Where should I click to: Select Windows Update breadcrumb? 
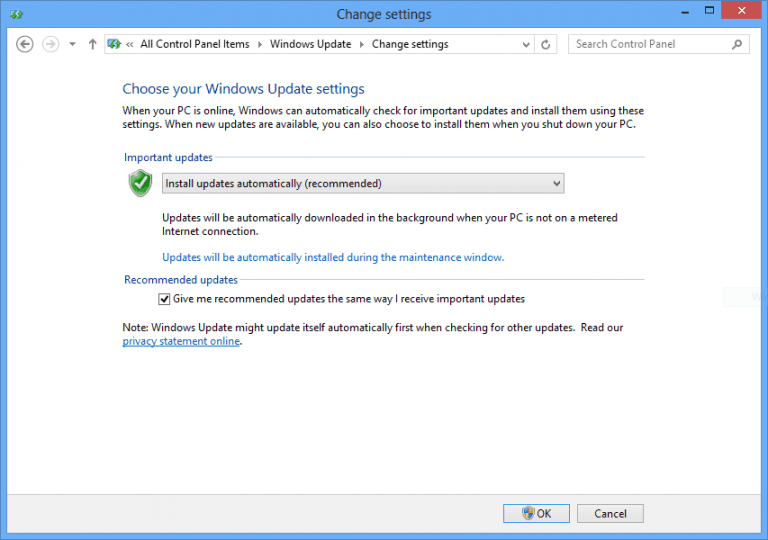tap(311, 44)
